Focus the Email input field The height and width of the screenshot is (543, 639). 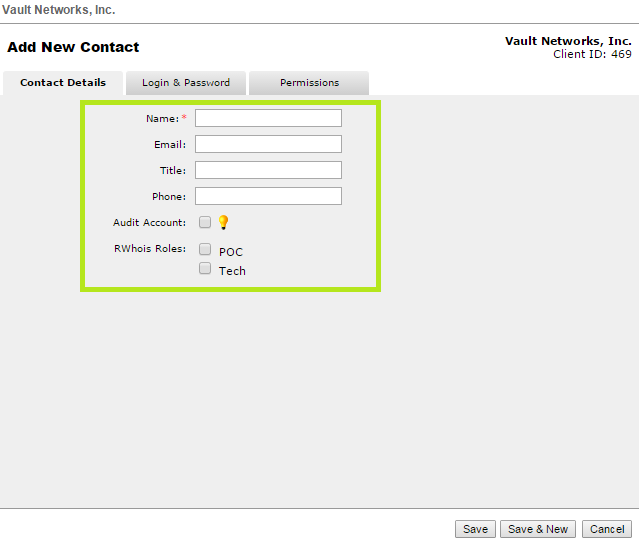(268, 144)
